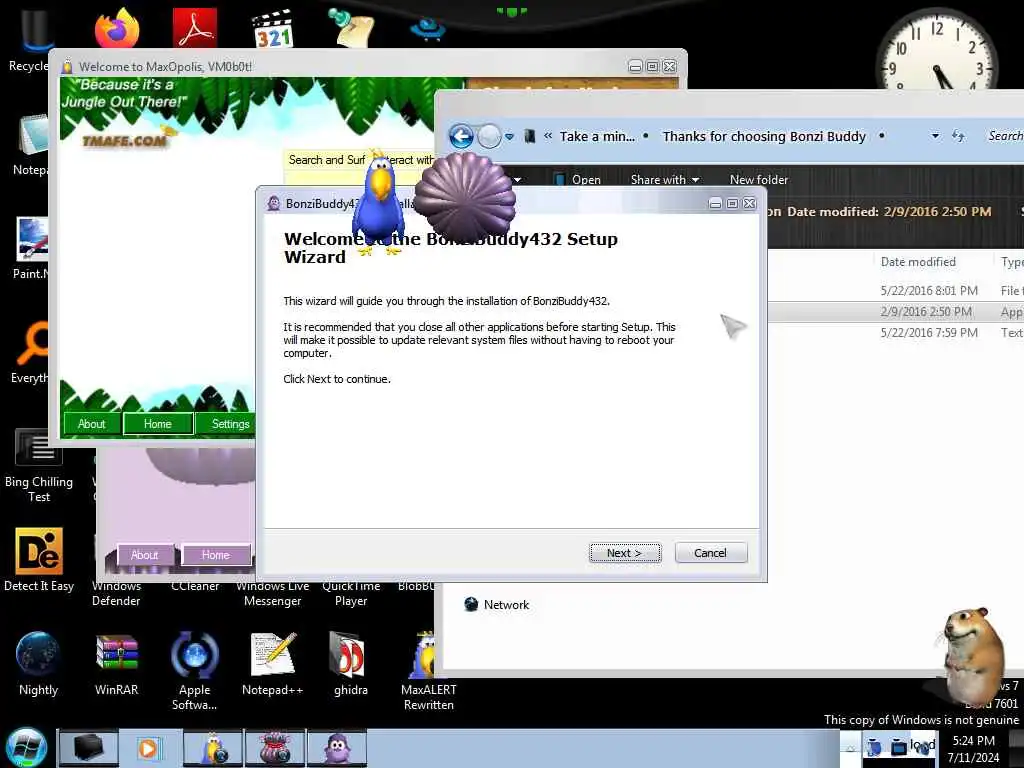This screenshot has height=768, width=1024.
Task: Open the ghidra desktop icon
Action: click(351, 664)
